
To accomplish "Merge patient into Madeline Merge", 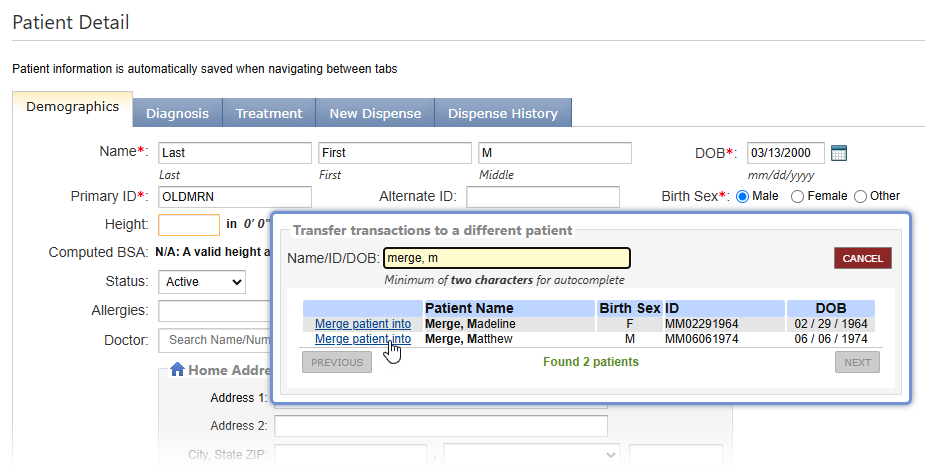I will pos(362,324).
